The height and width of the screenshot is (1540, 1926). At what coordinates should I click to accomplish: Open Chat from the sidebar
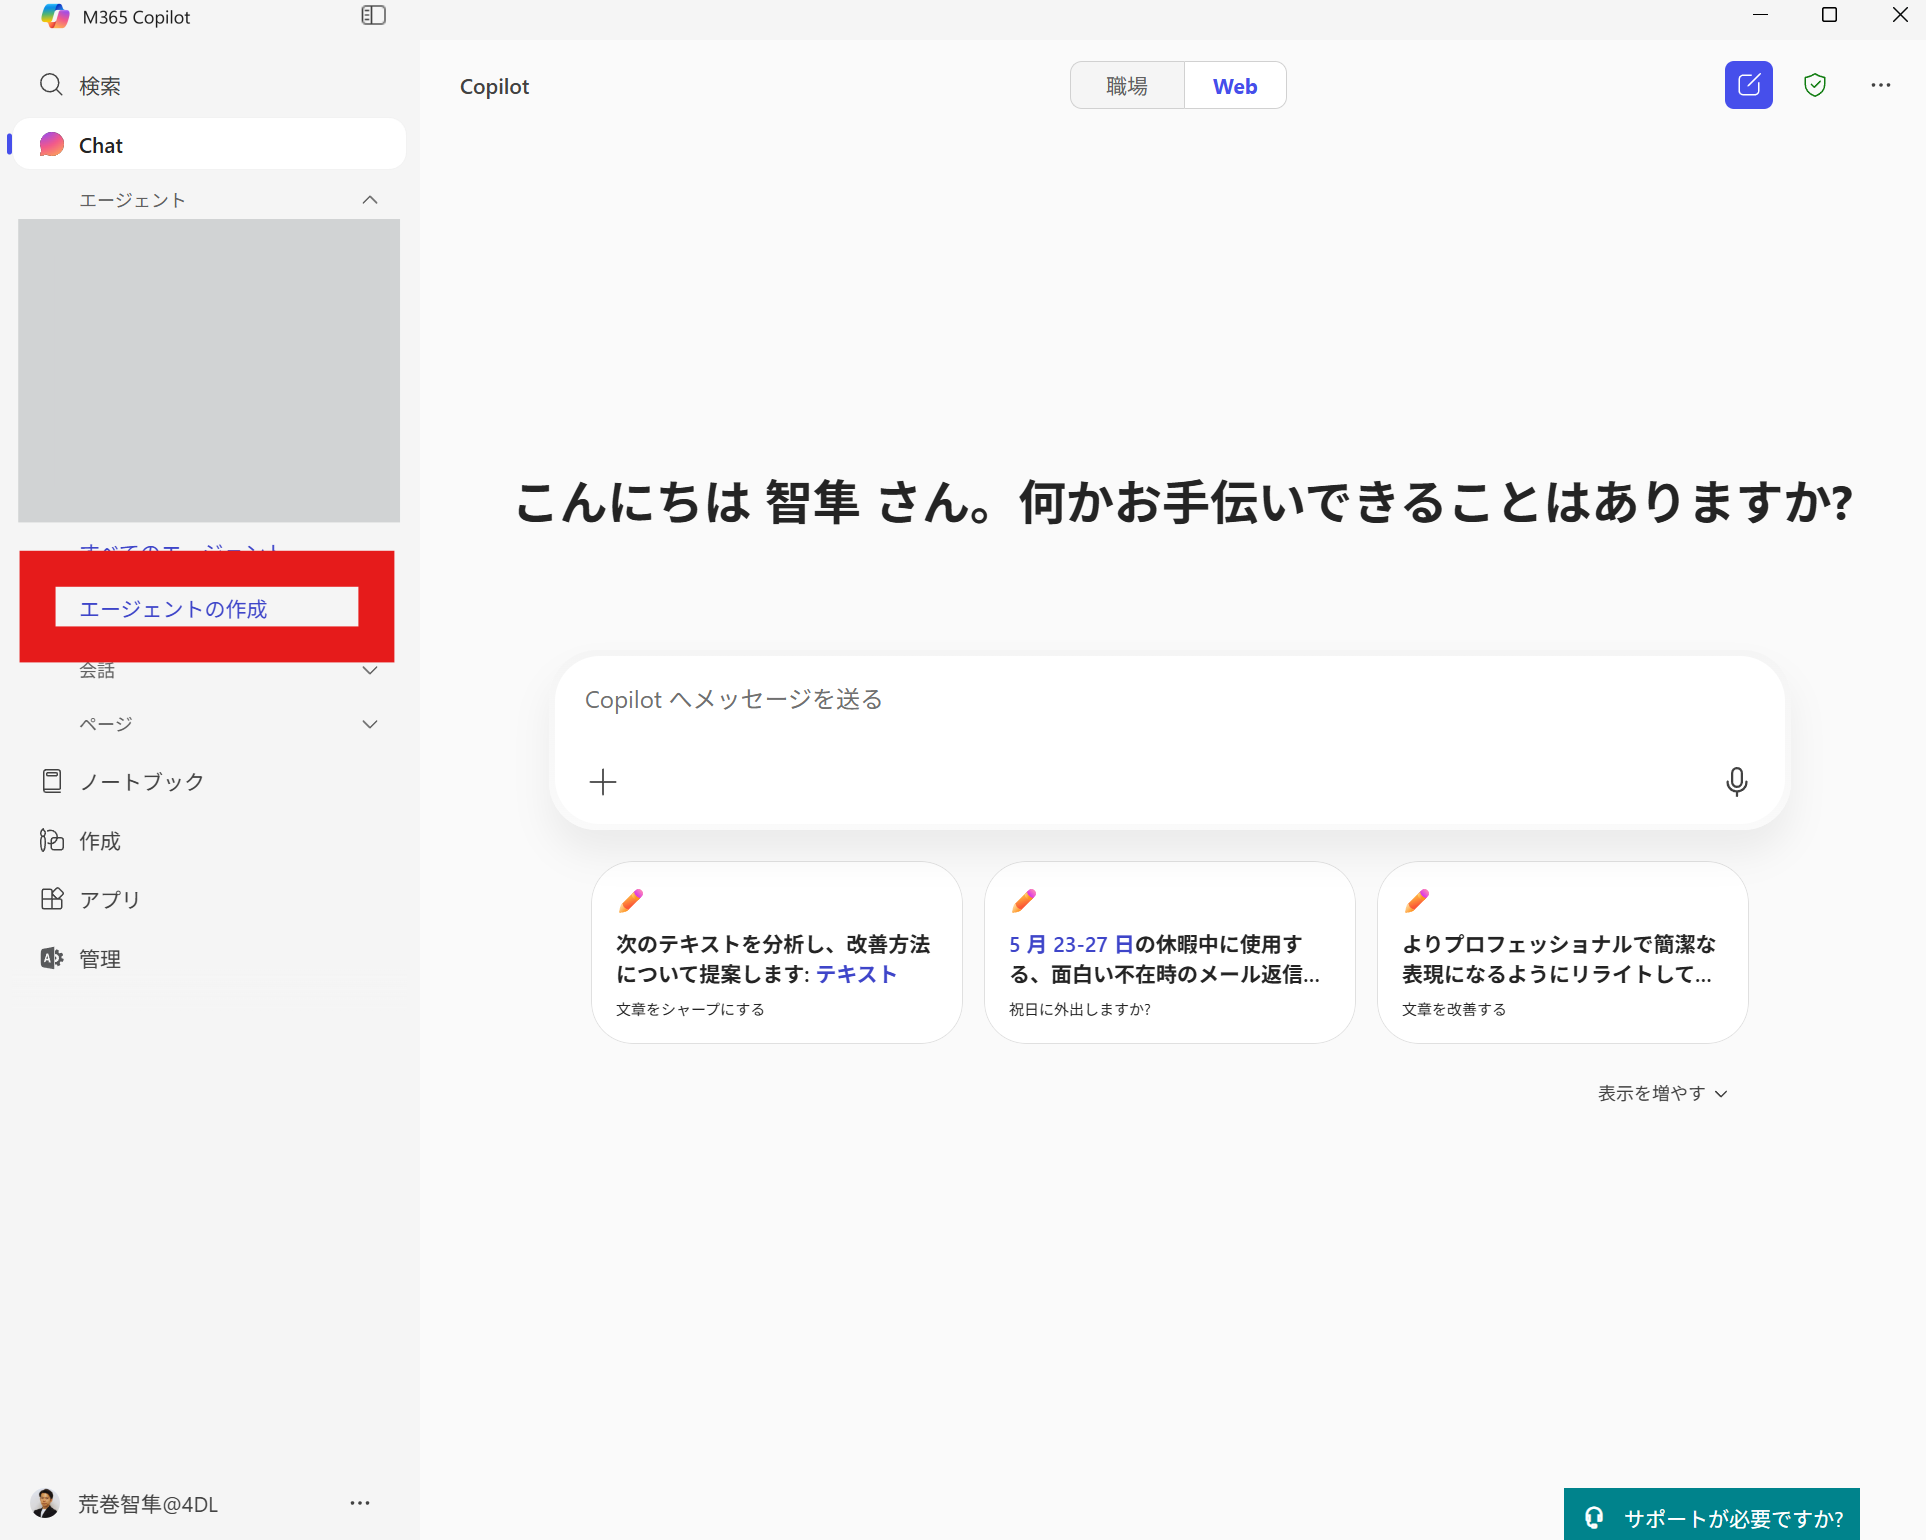(x=208, y=145)
